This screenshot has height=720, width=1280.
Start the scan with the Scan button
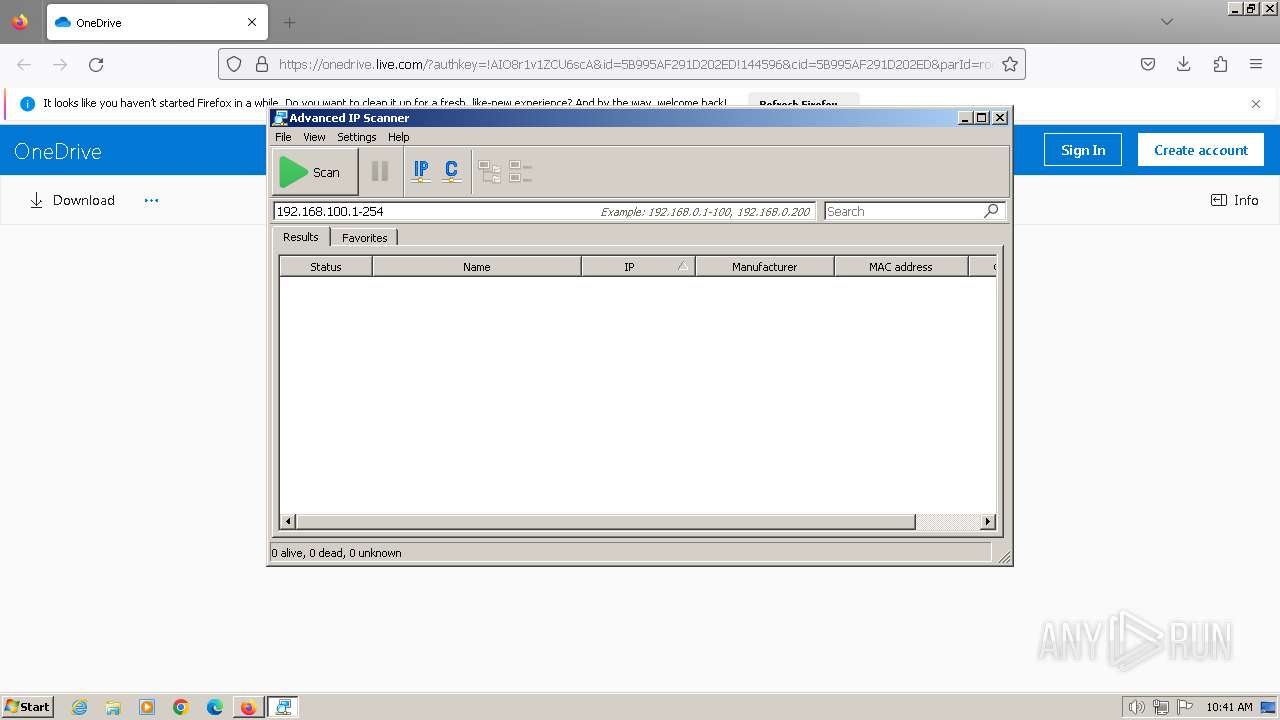pyautogui.click(x=315, y=172)
